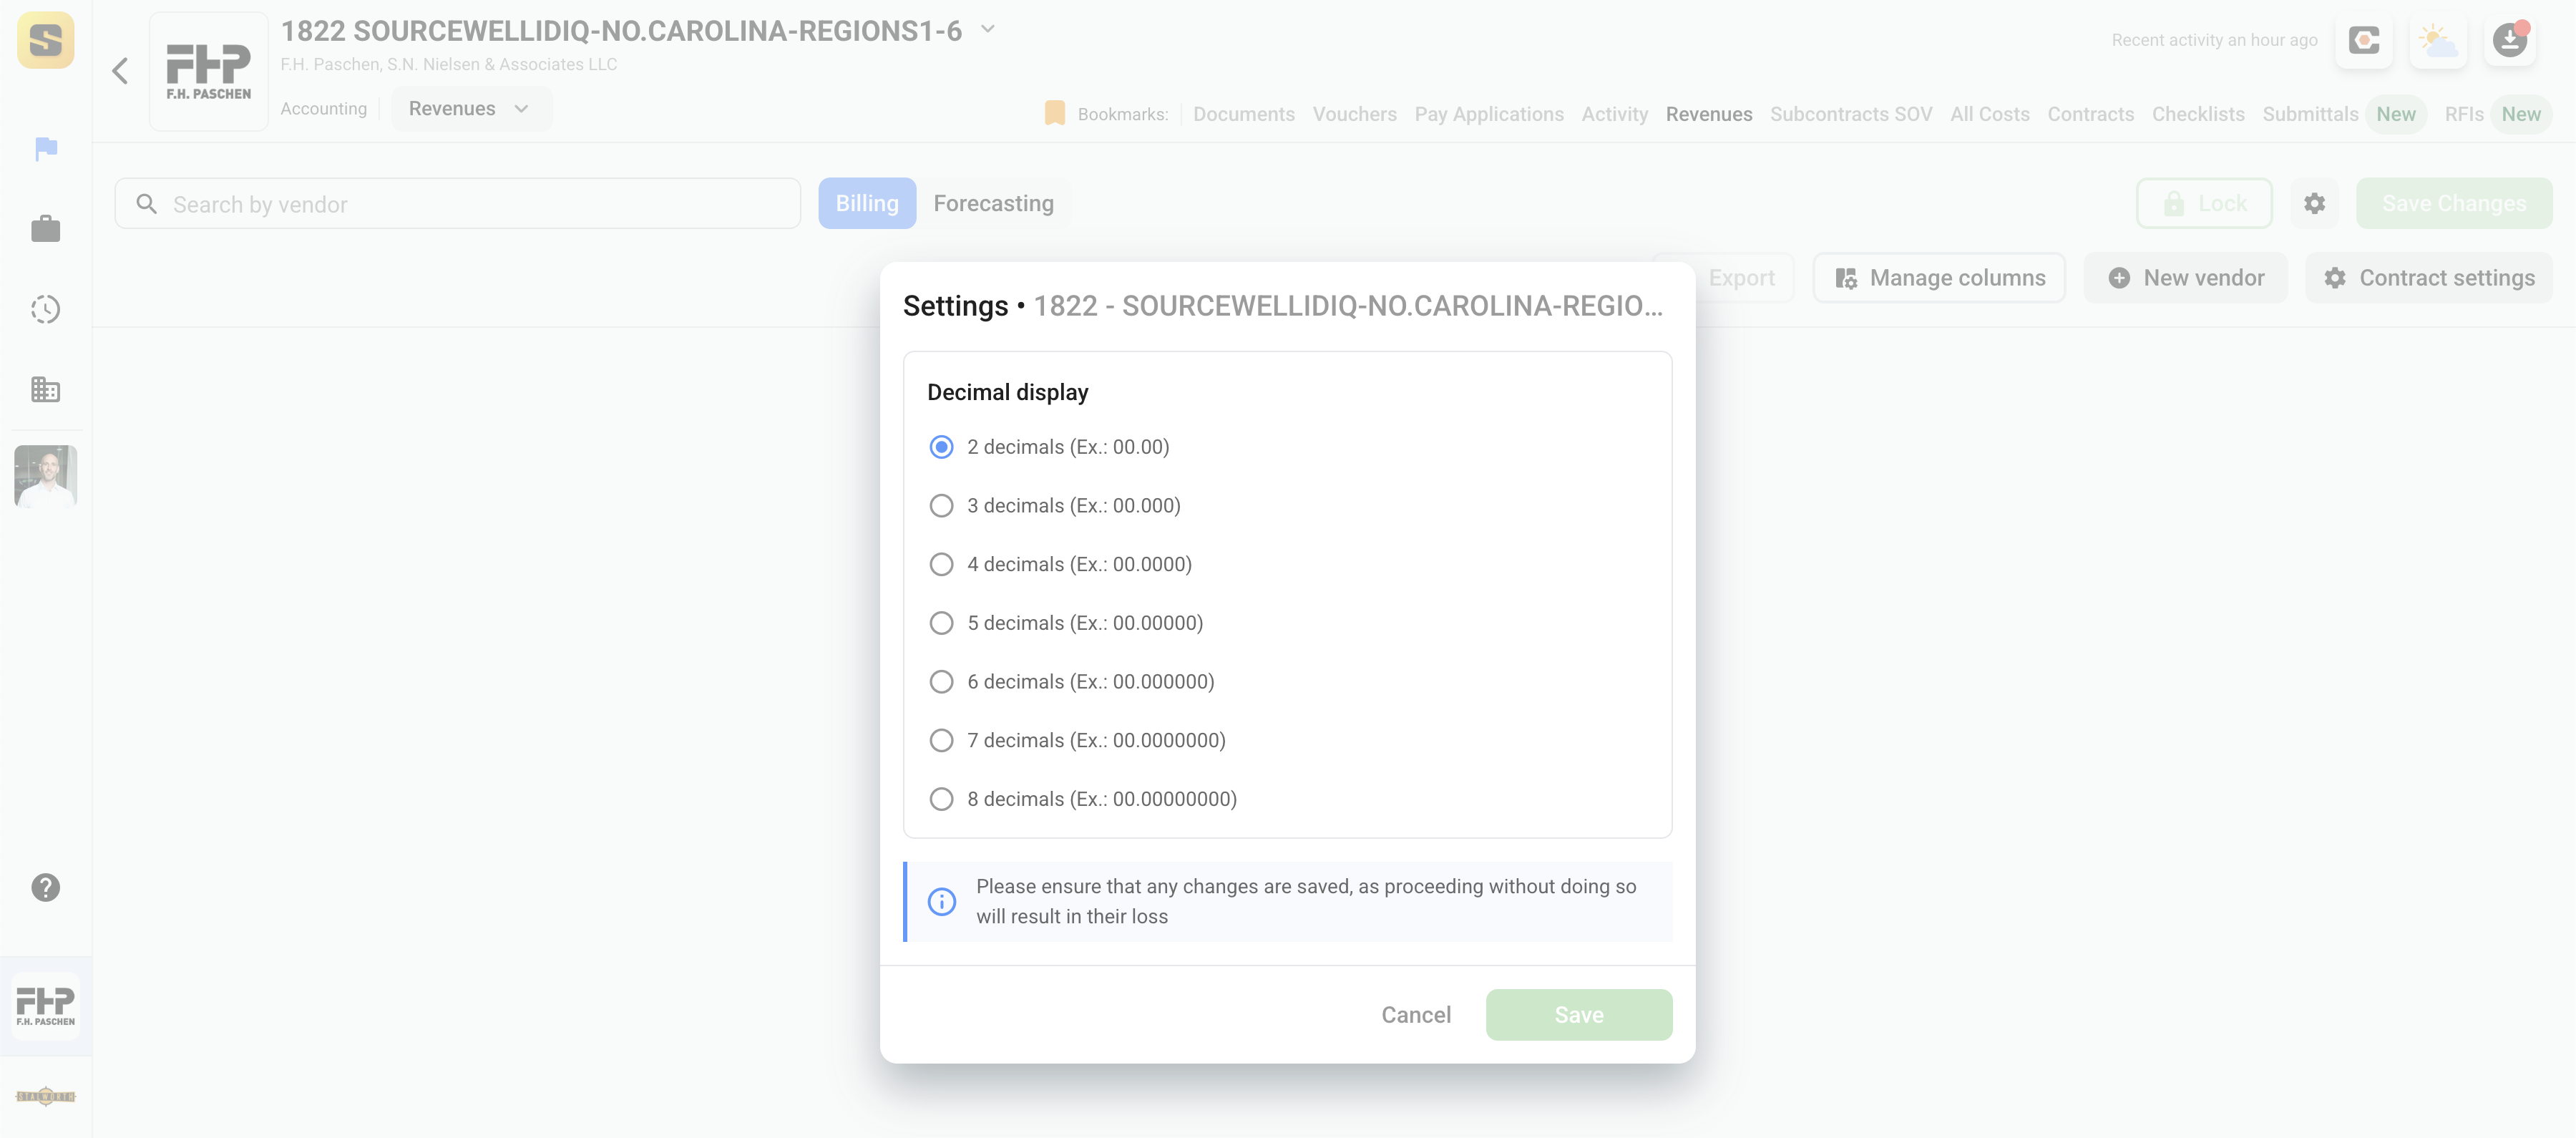Viewport: 2576px width, 1138px height.
Task: Click the Accounting breadcrumb label
Action: point(323,109)
